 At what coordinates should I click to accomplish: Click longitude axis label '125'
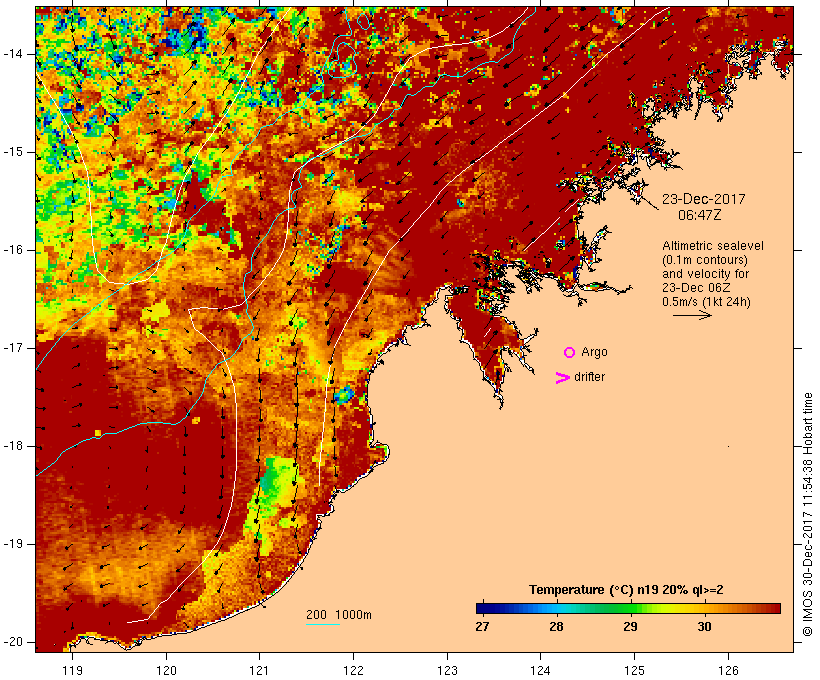pos(635,670)
